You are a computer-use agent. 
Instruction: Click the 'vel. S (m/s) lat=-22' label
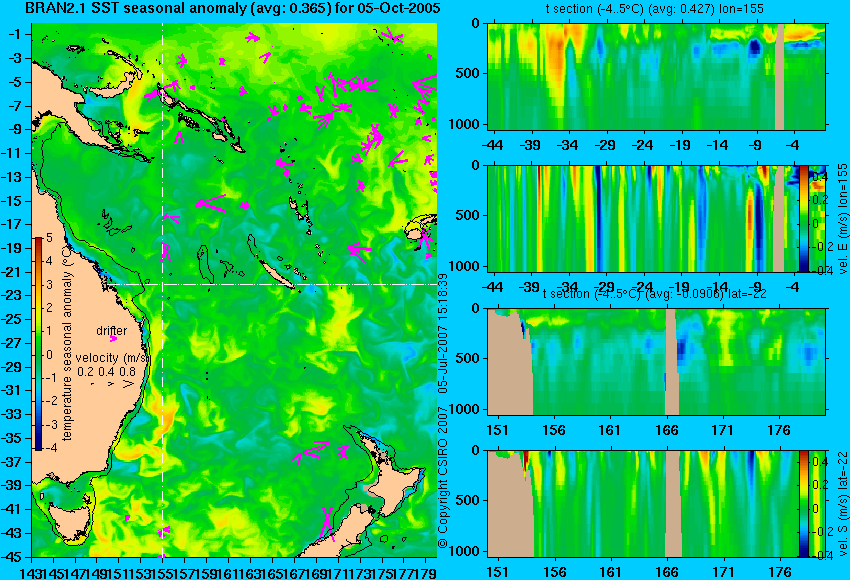pos(843,504)
